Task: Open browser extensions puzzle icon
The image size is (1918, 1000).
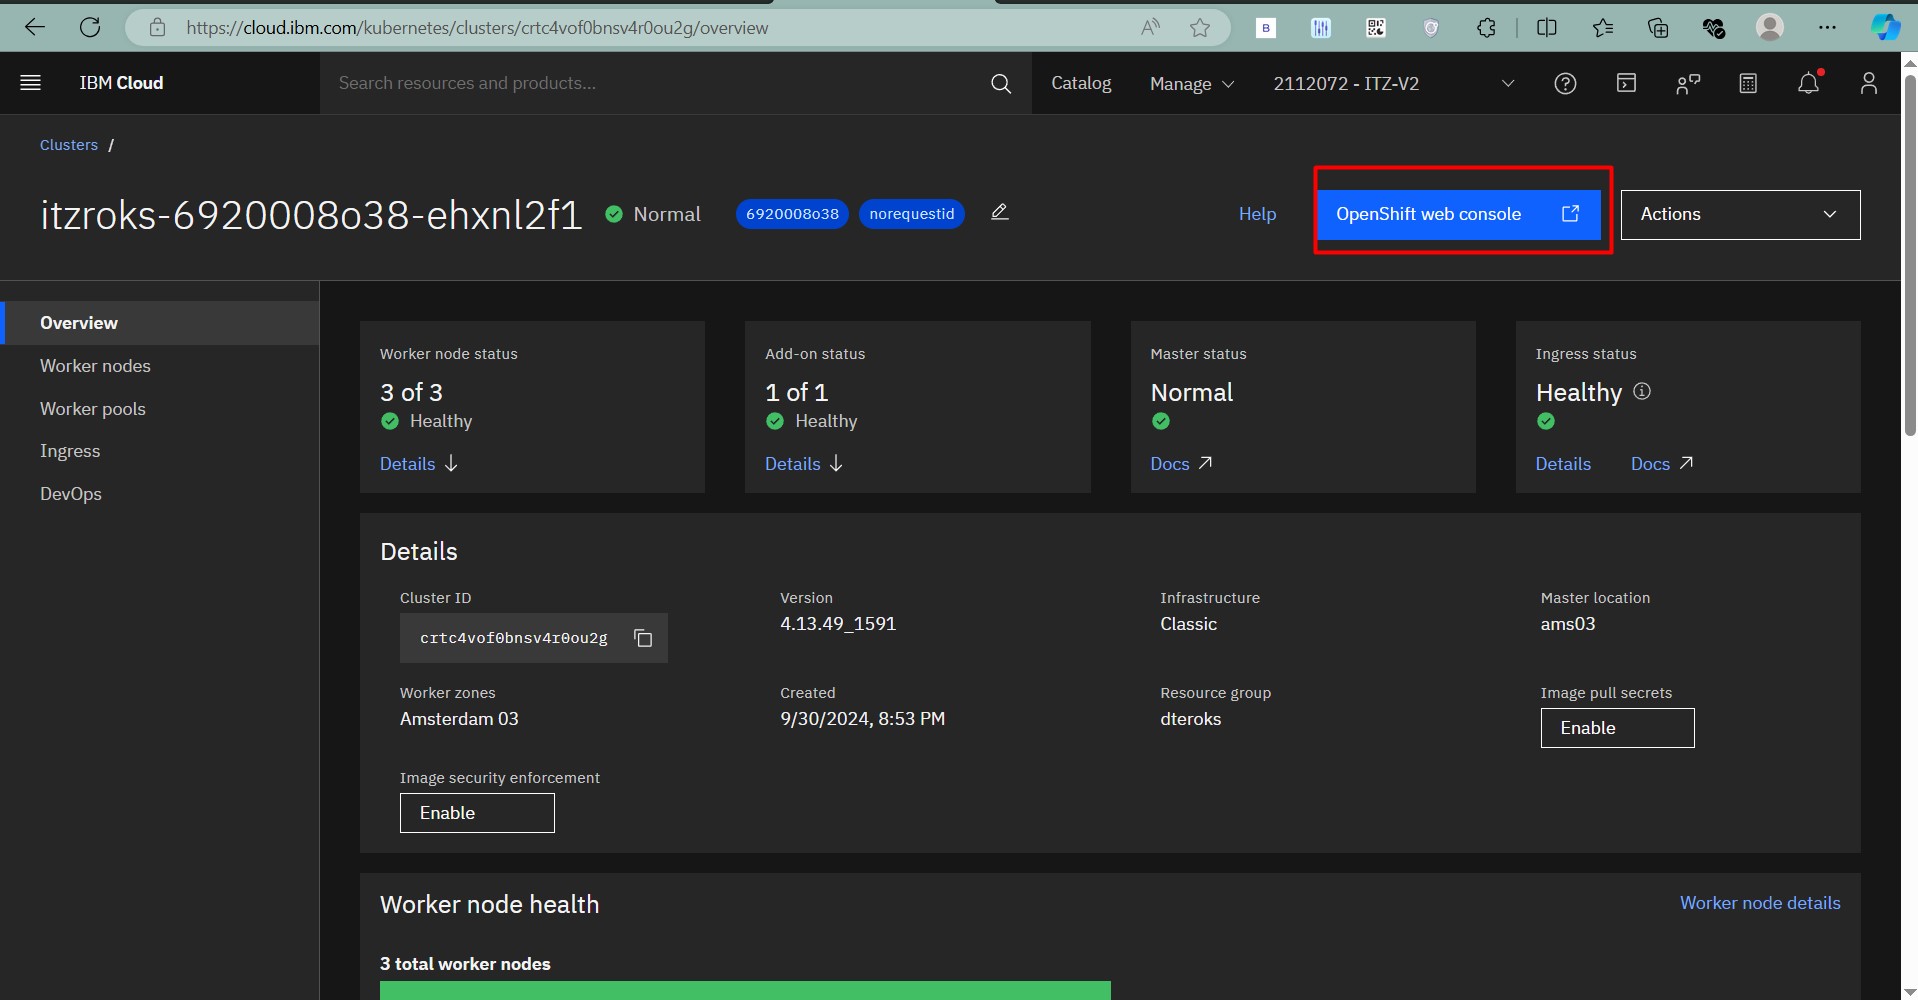Action: [x=1487, y=27]
